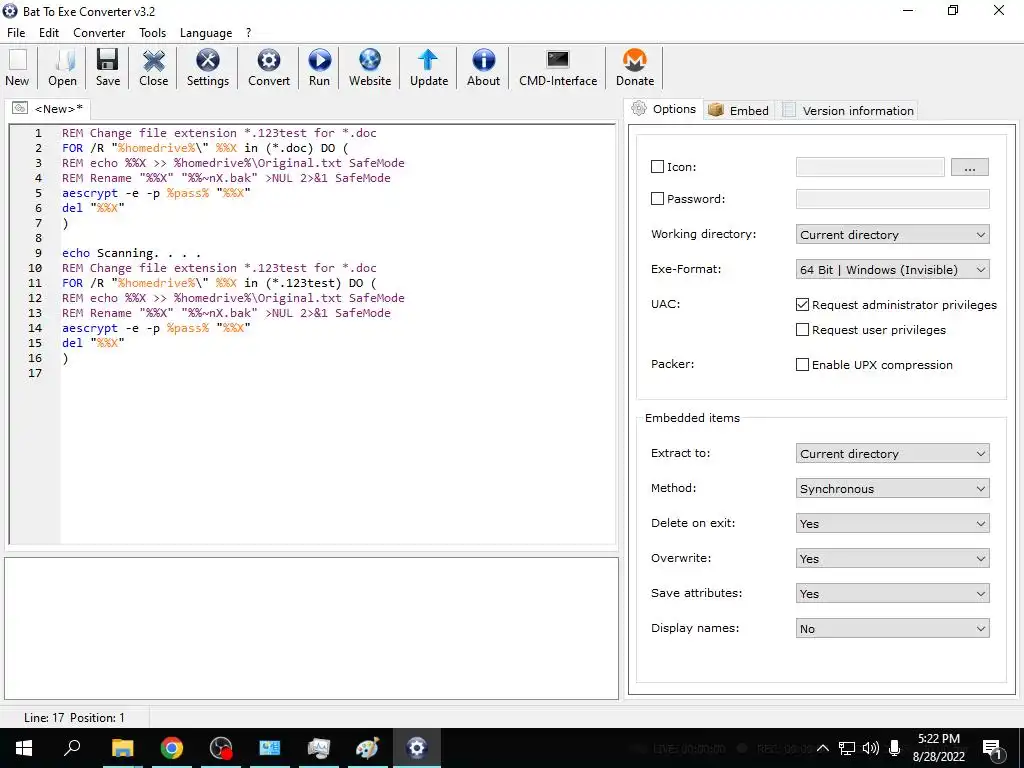Click line 1 REM Change file extension comment

pos(219,133)
